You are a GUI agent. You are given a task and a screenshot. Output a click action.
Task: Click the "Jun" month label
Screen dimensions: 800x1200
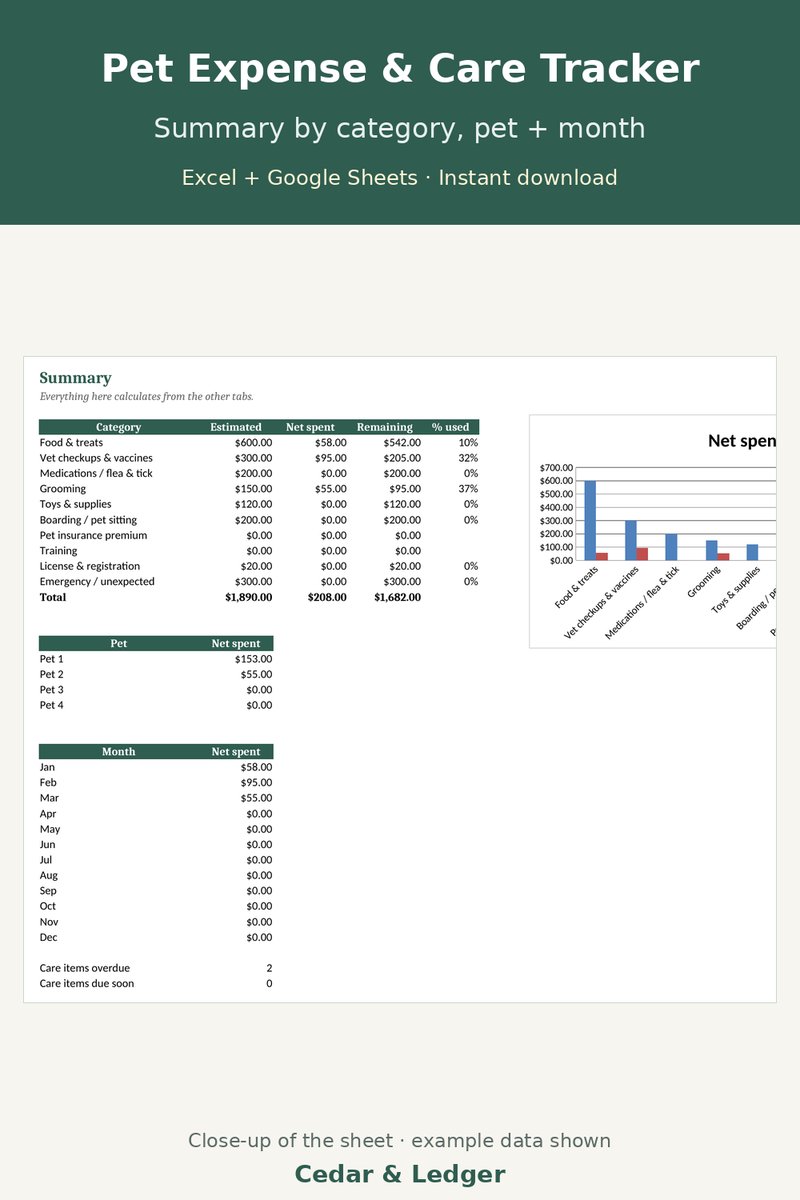pos(48,844)
